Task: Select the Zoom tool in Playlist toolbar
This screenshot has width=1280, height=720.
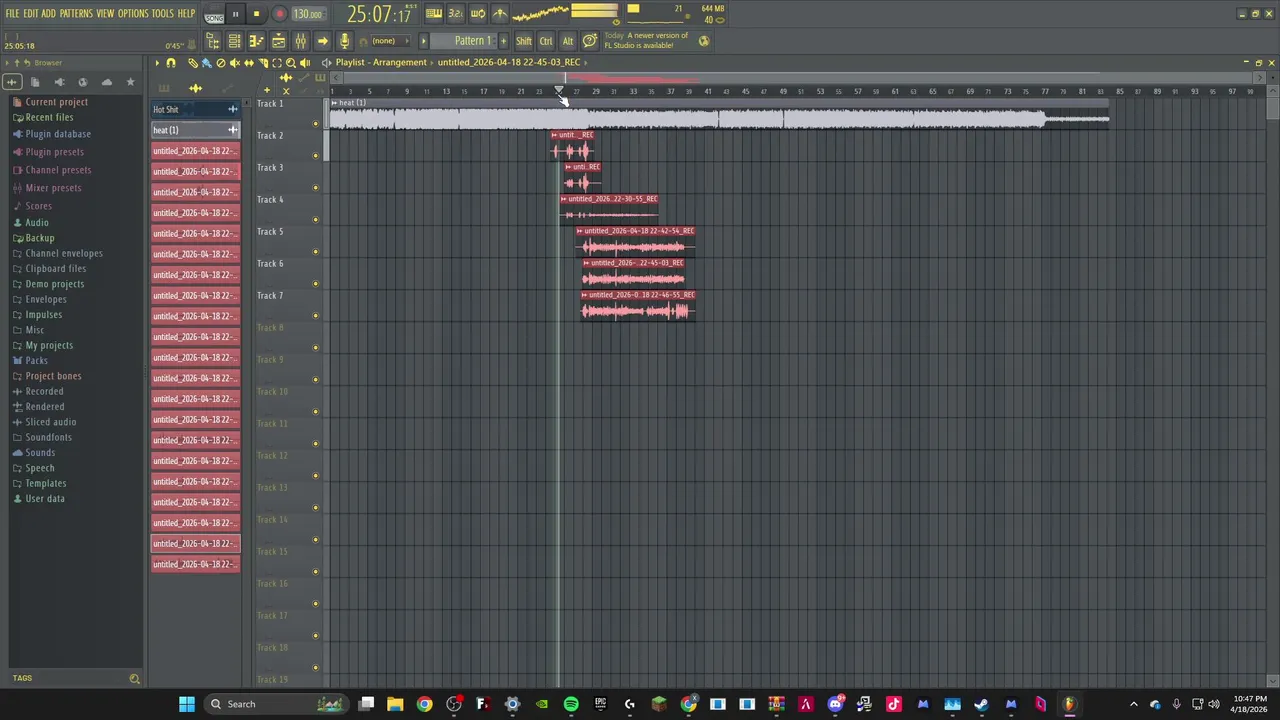Action: [291, 63]
